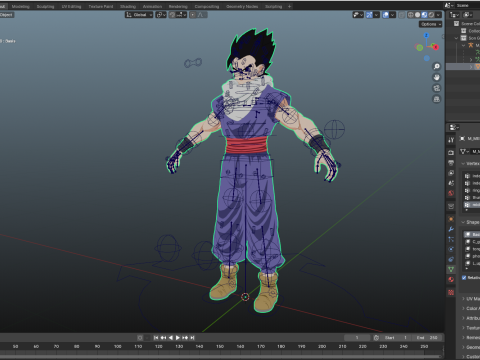480x360 pixels.
Task: Toggle timeline auto keying record button
Action: (x=140, y=338)
